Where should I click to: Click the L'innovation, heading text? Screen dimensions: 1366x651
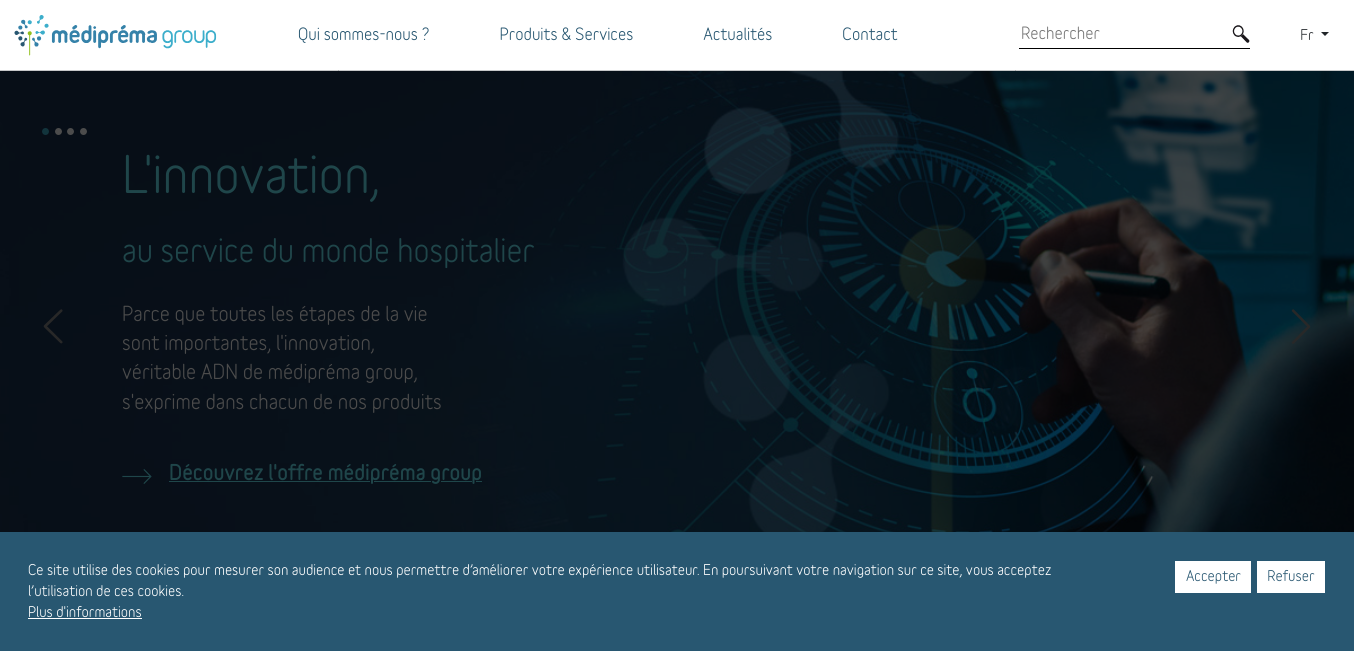tap(251, 176)
